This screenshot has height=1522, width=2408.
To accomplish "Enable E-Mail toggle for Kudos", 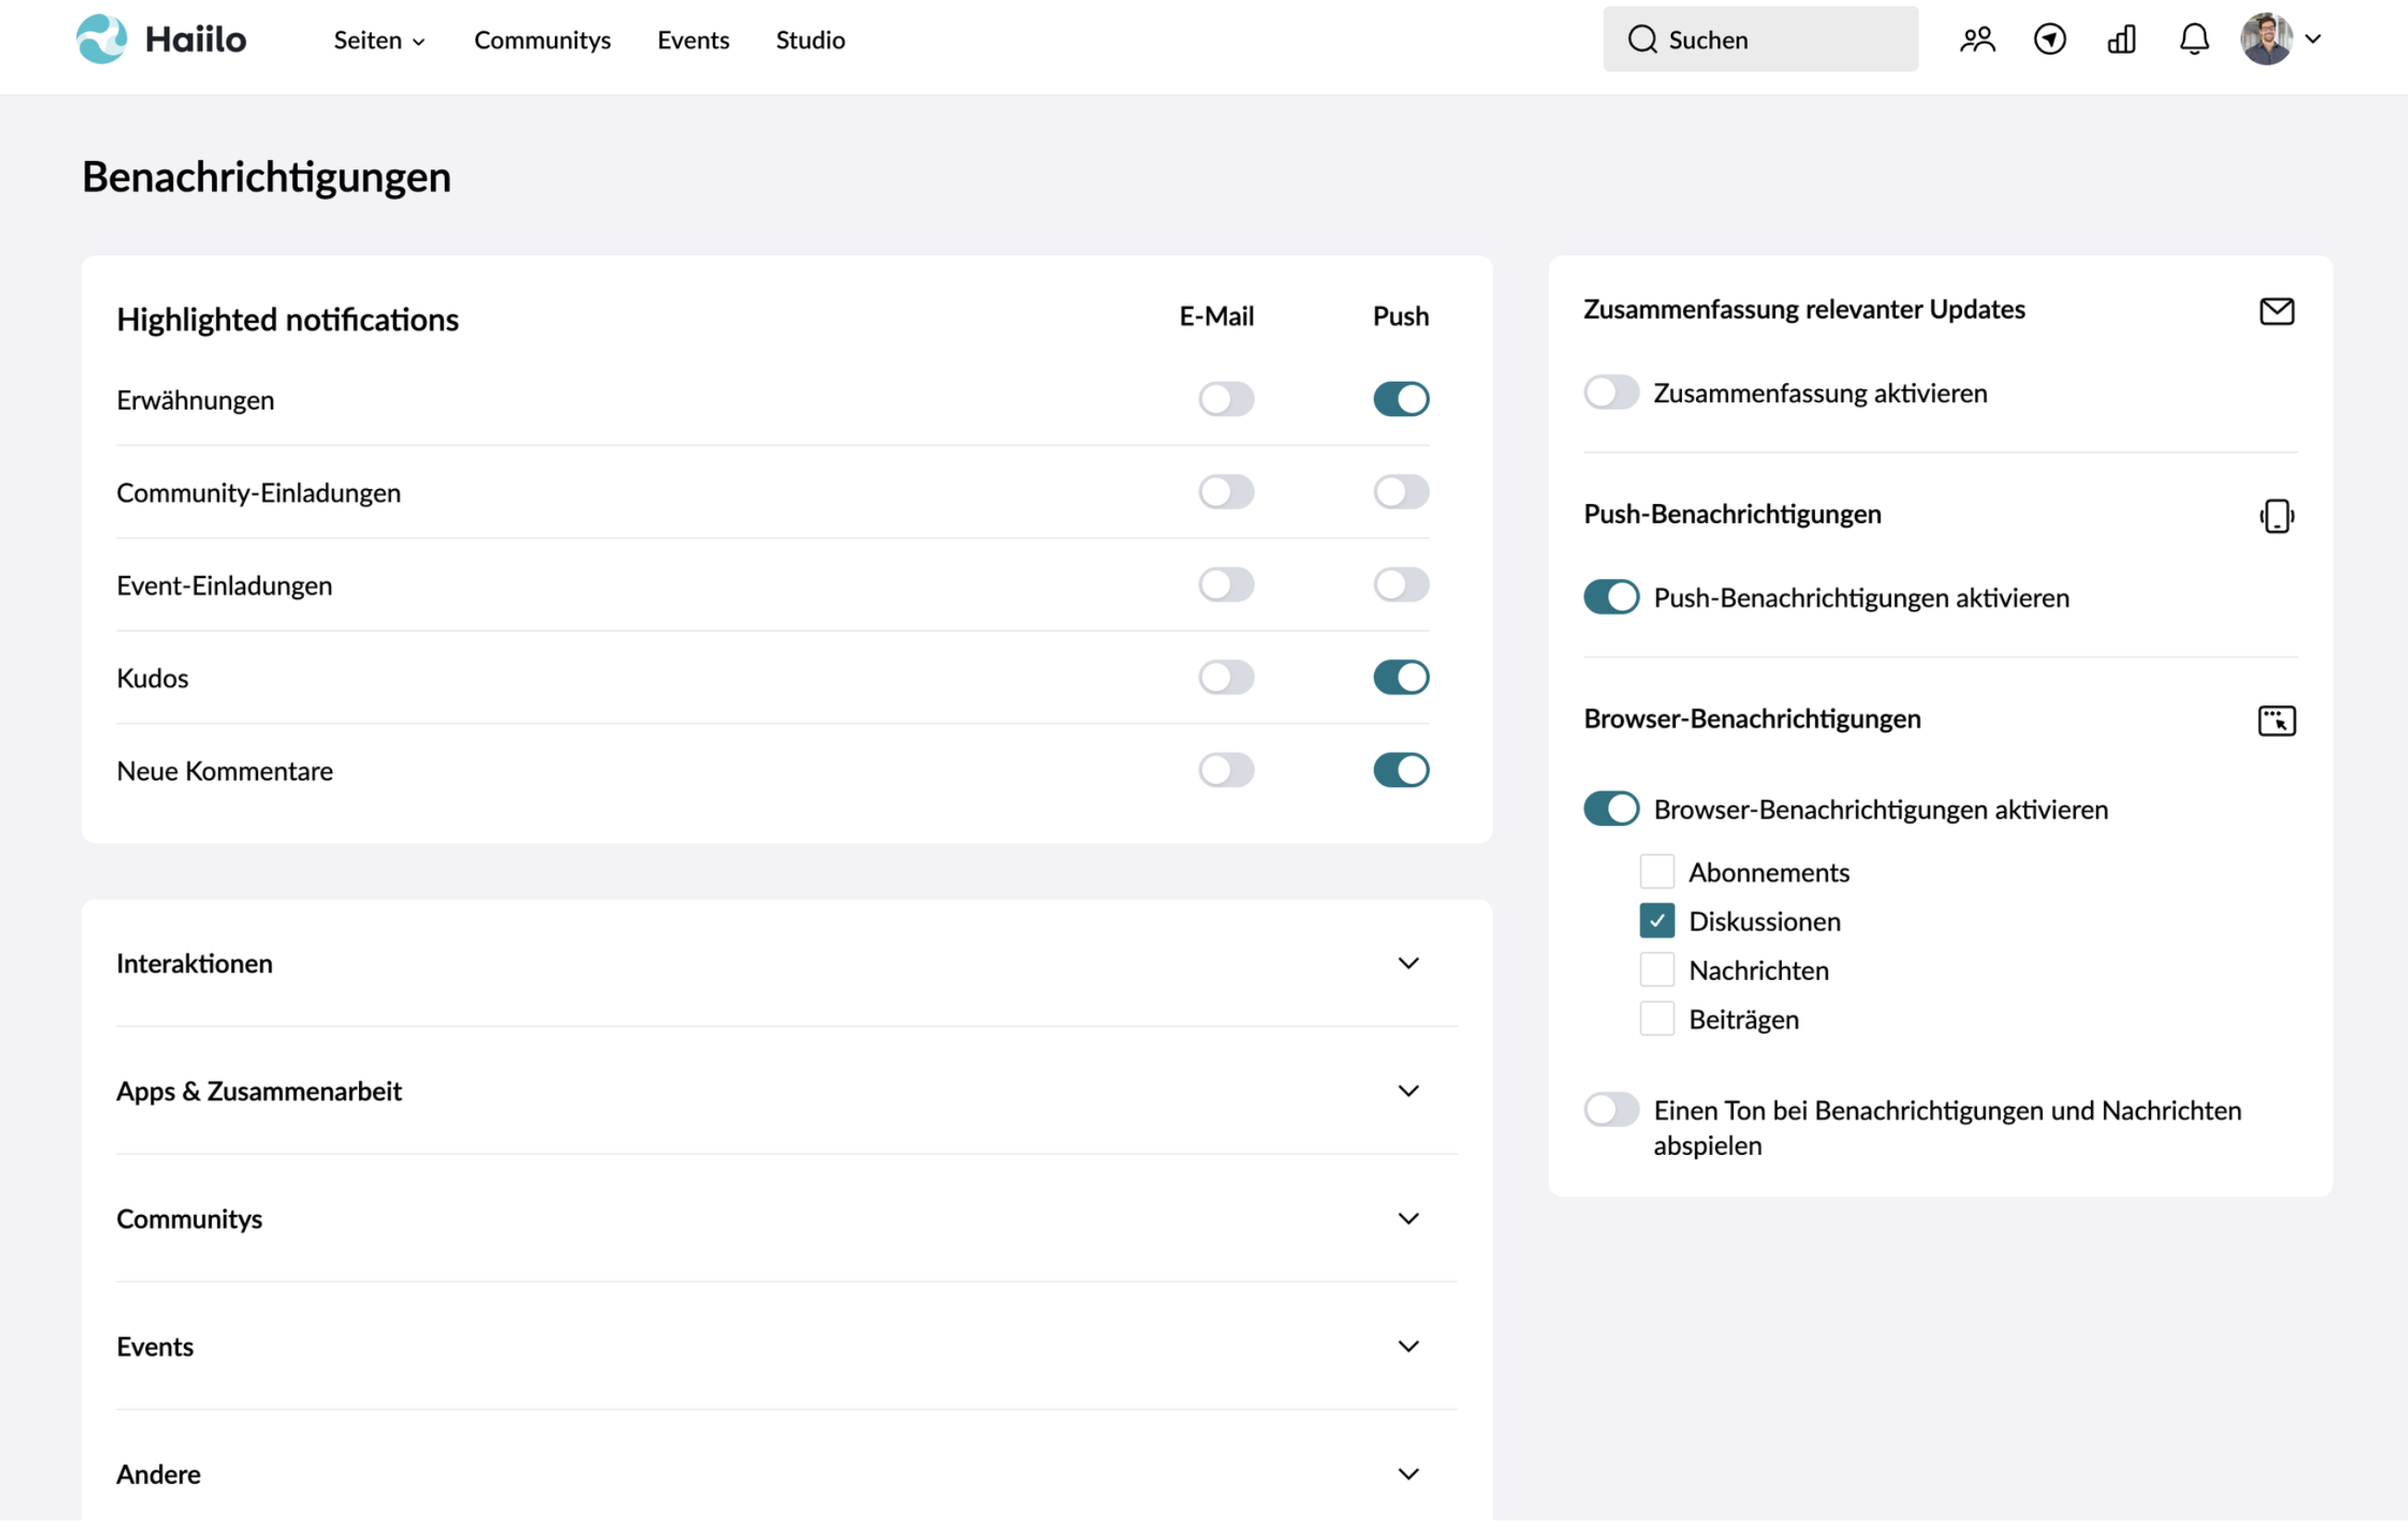I will tap(1226, 677).
